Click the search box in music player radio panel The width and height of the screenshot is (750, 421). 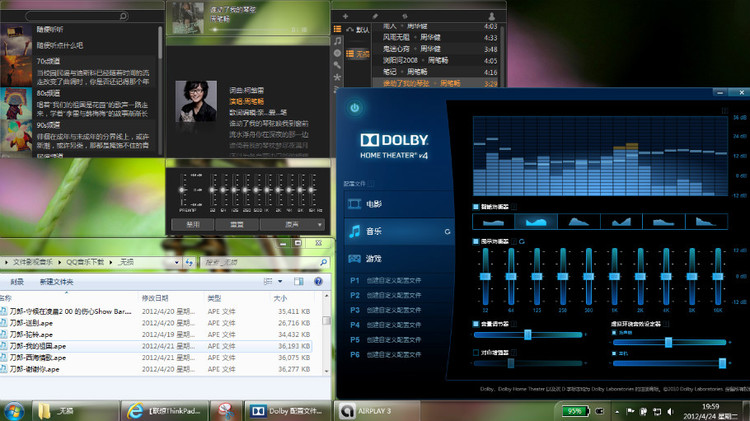[77, 16]
